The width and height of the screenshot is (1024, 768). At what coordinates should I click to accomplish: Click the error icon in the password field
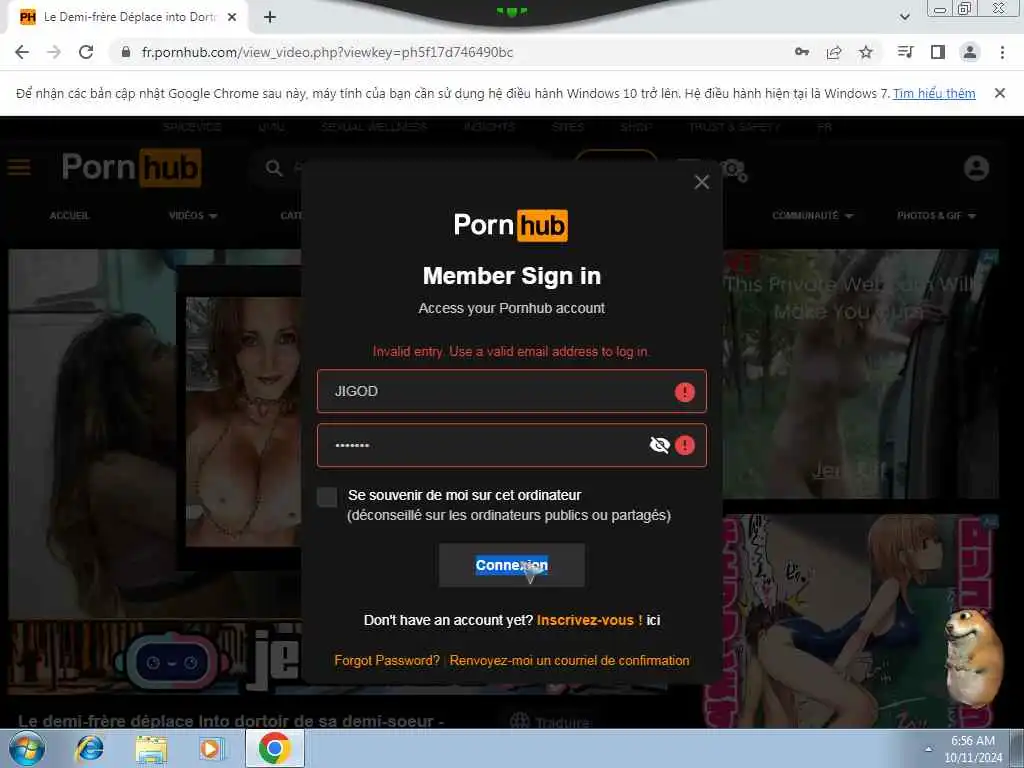684,445
